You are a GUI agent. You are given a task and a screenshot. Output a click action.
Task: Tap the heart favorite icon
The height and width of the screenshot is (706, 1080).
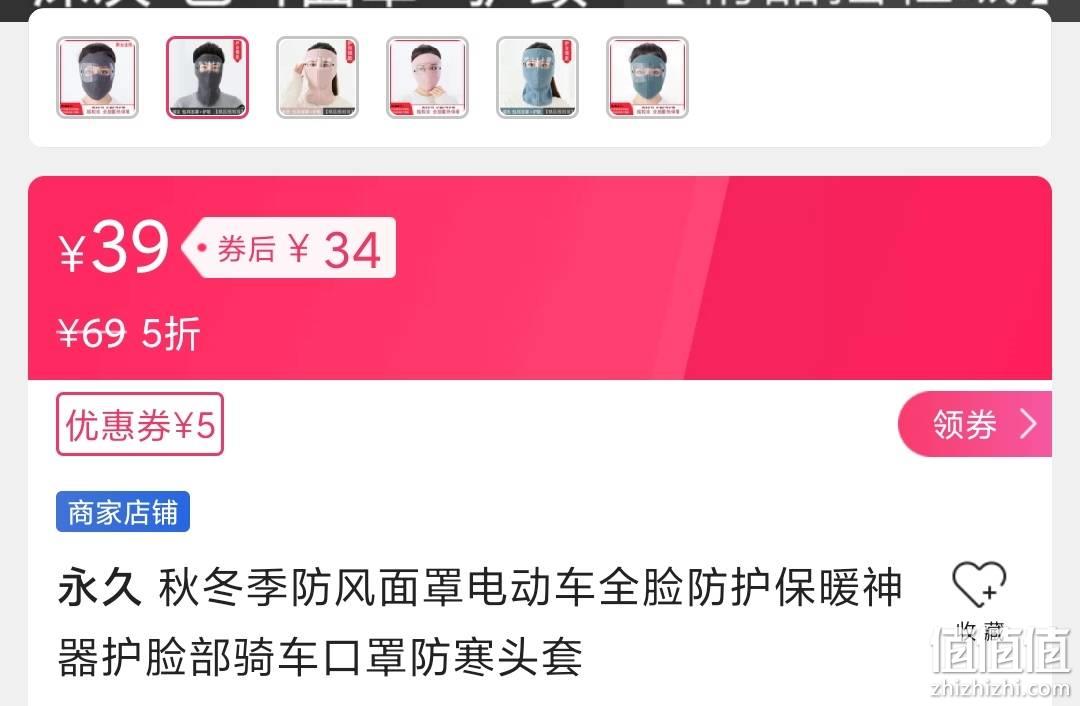click(x=979, y=584)
